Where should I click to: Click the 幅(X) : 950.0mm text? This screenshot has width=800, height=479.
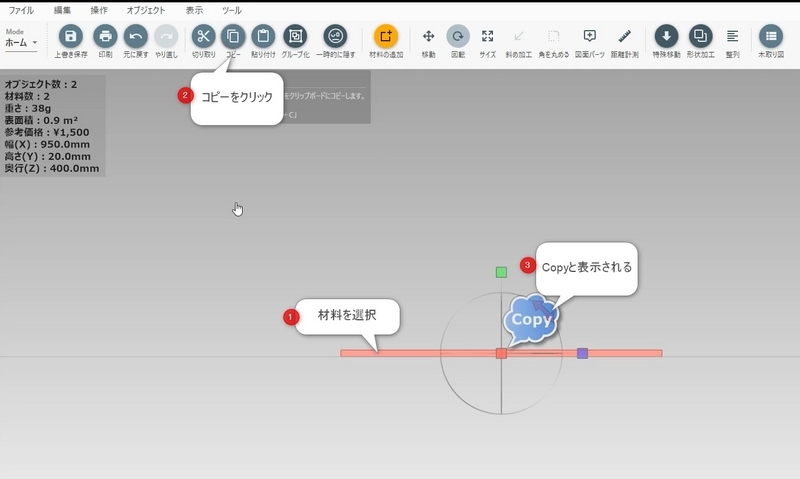47,144
